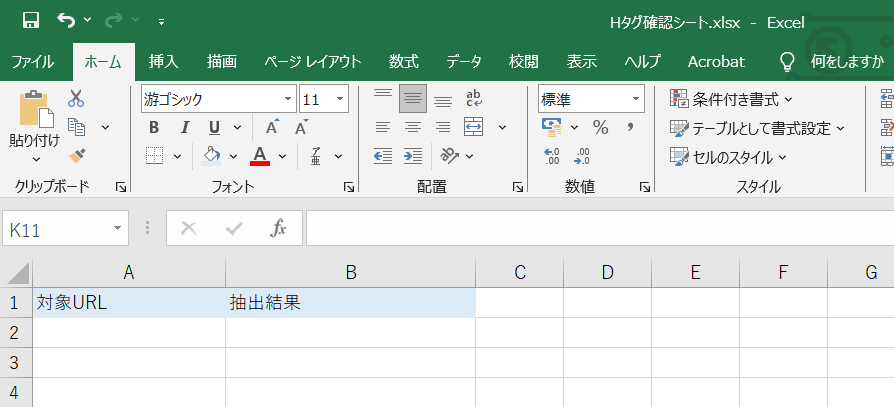This screenshot has height=407, width=894.
Task: Open merge cells dropdown arrow
Action: (502, 127)
